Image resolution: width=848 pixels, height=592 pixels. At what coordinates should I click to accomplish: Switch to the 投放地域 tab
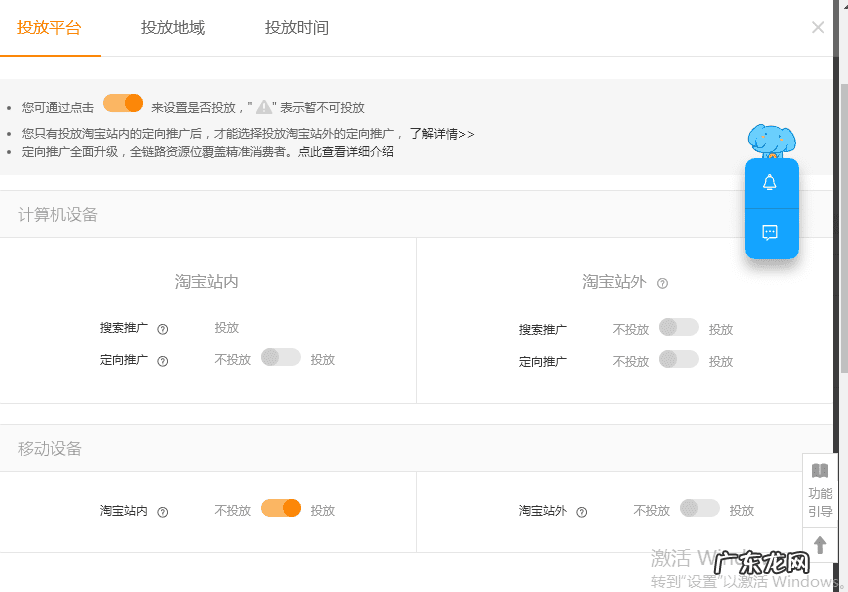pos(173,28)
